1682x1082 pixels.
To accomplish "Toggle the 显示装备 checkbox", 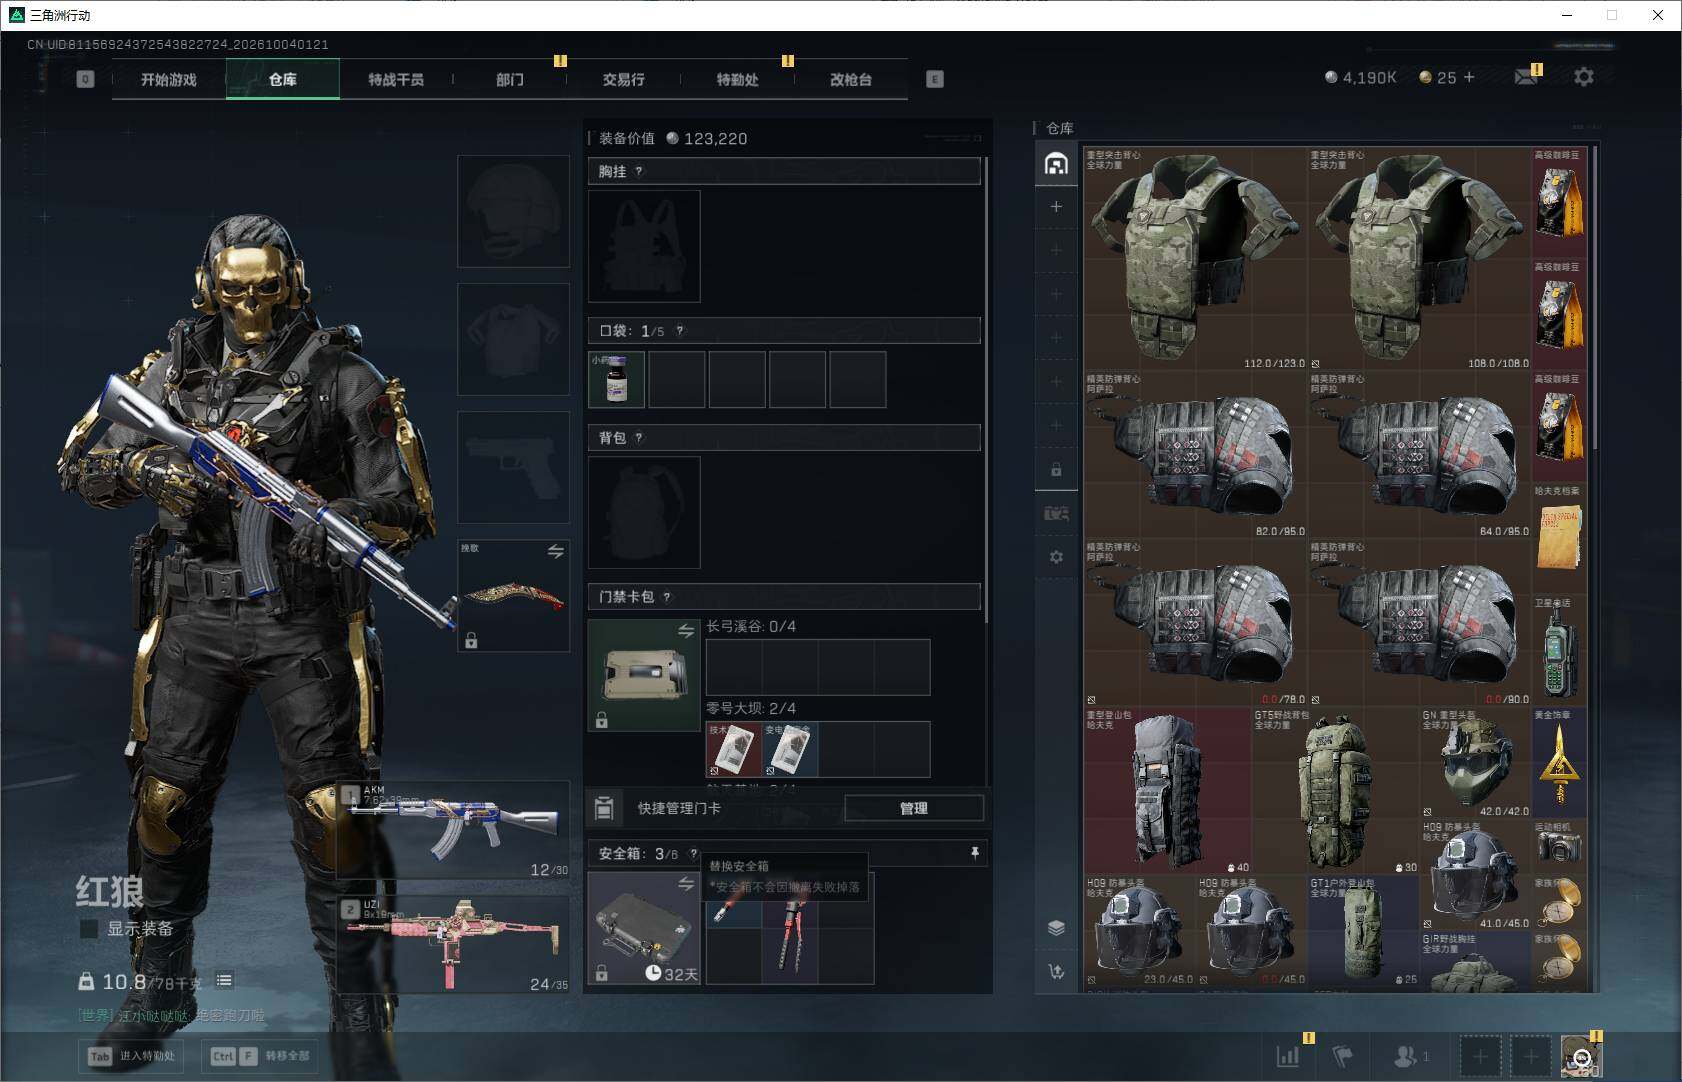I will tap(88, 929).
